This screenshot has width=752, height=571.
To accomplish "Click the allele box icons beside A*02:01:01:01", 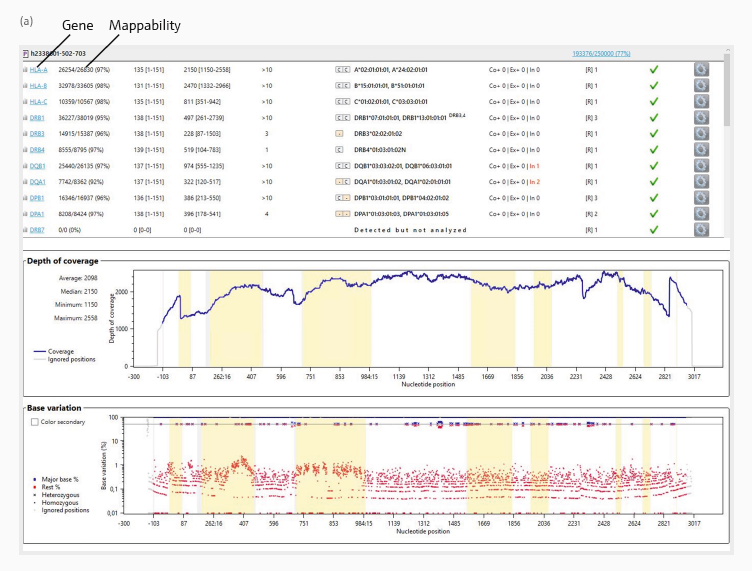I will pos(341,70).
